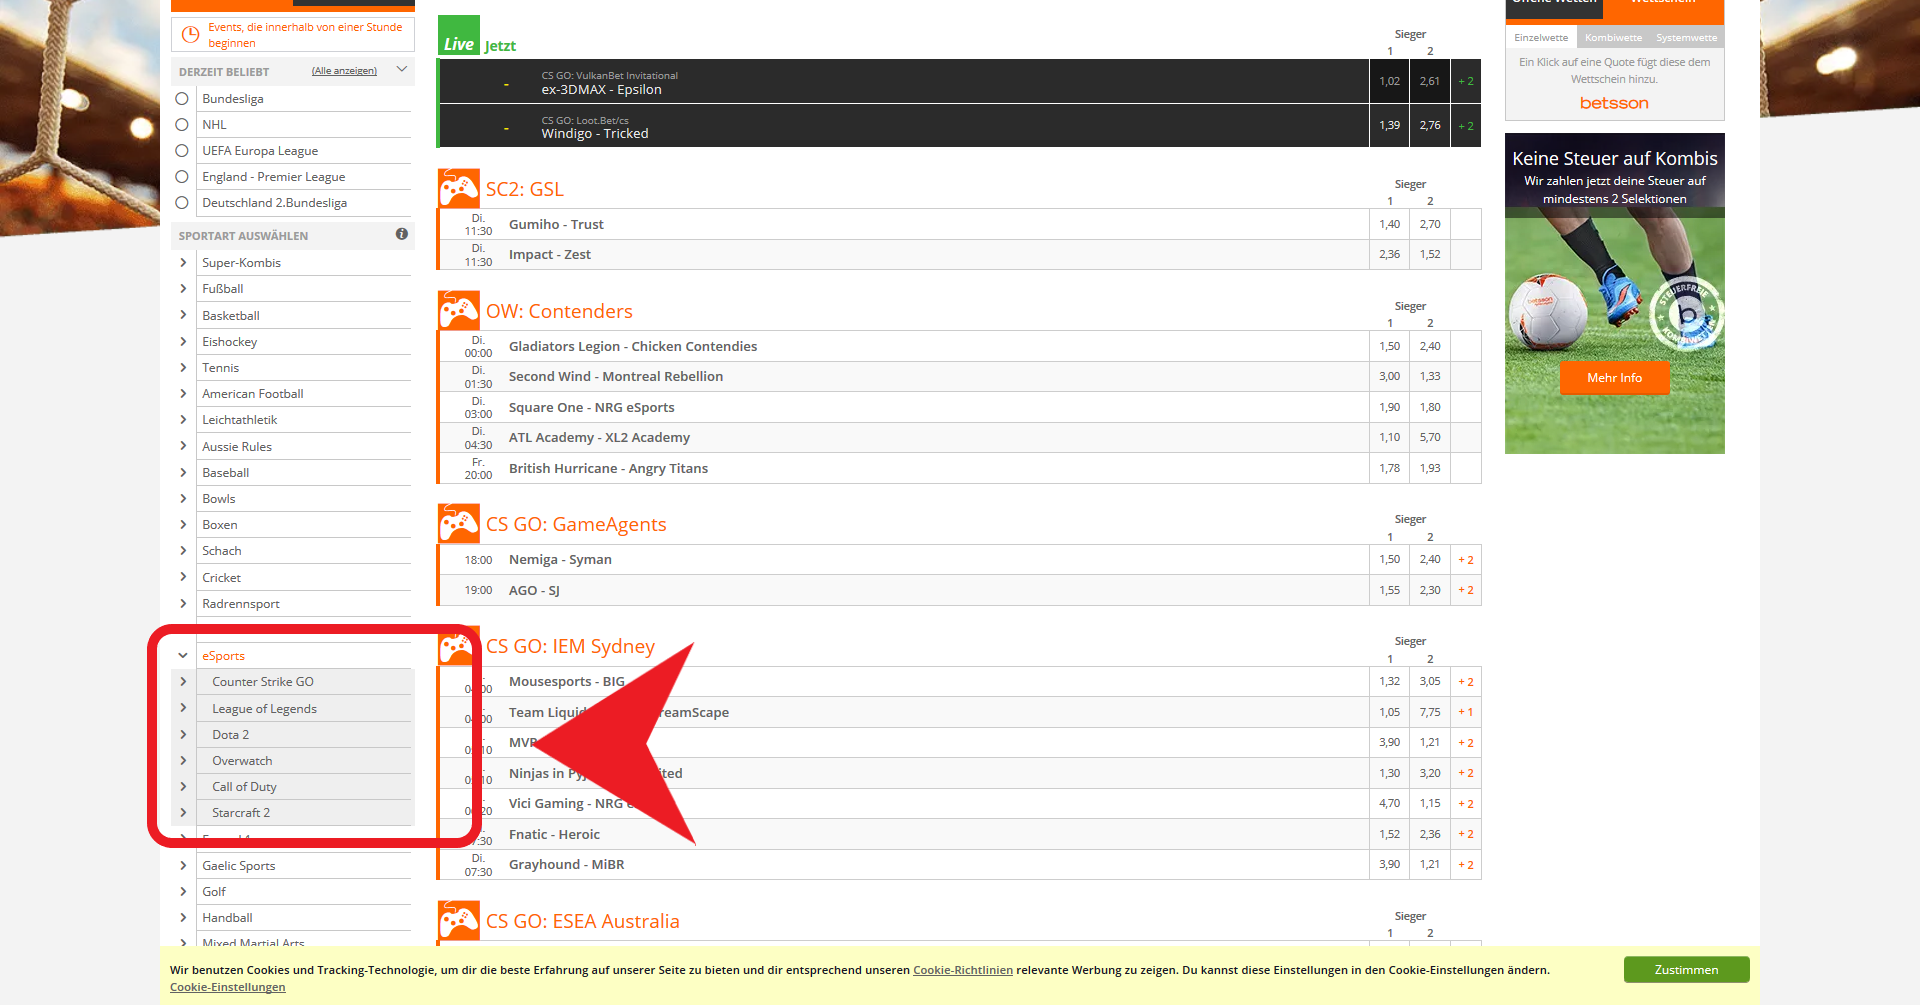1920x1005 pixels.
Task: Click the SC2: GSL league heading
Action: pyautogui.click(x=525, y=189)
